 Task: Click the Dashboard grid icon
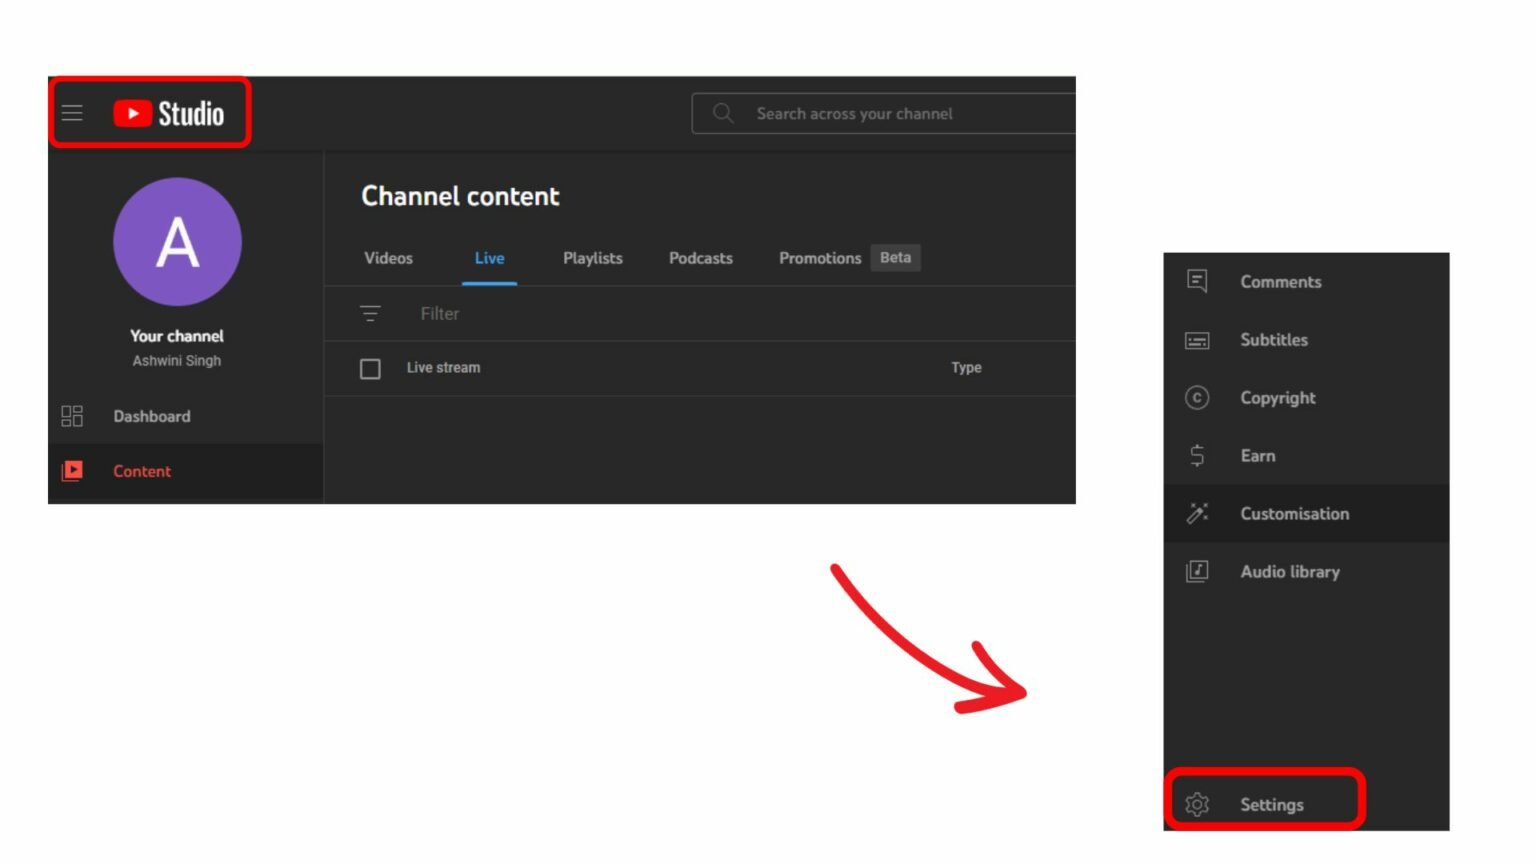click(72, 416)
